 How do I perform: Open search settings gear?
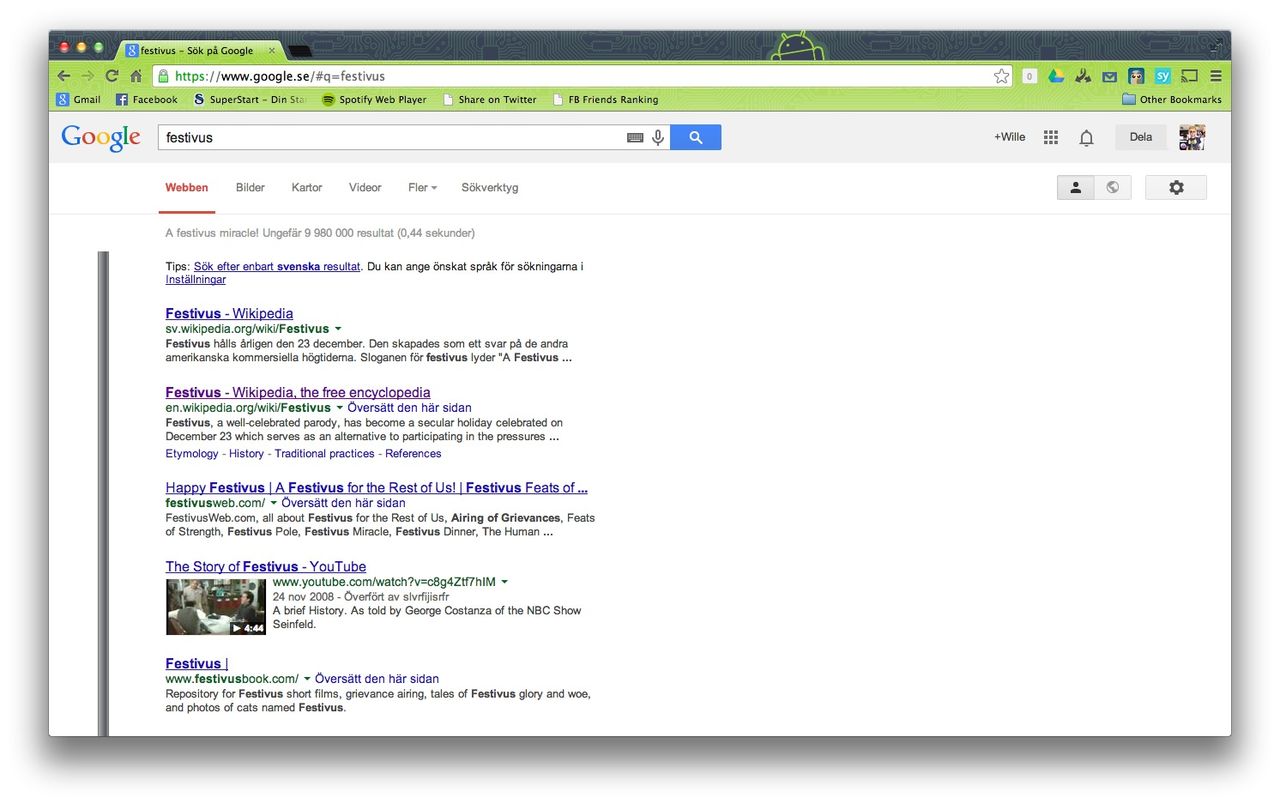pyautogui.click(x=1176, y=187)
